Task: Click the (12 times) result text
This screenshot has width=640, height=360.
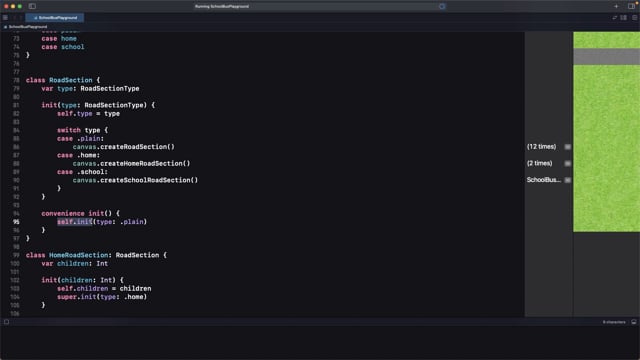Action: point(541,147)
